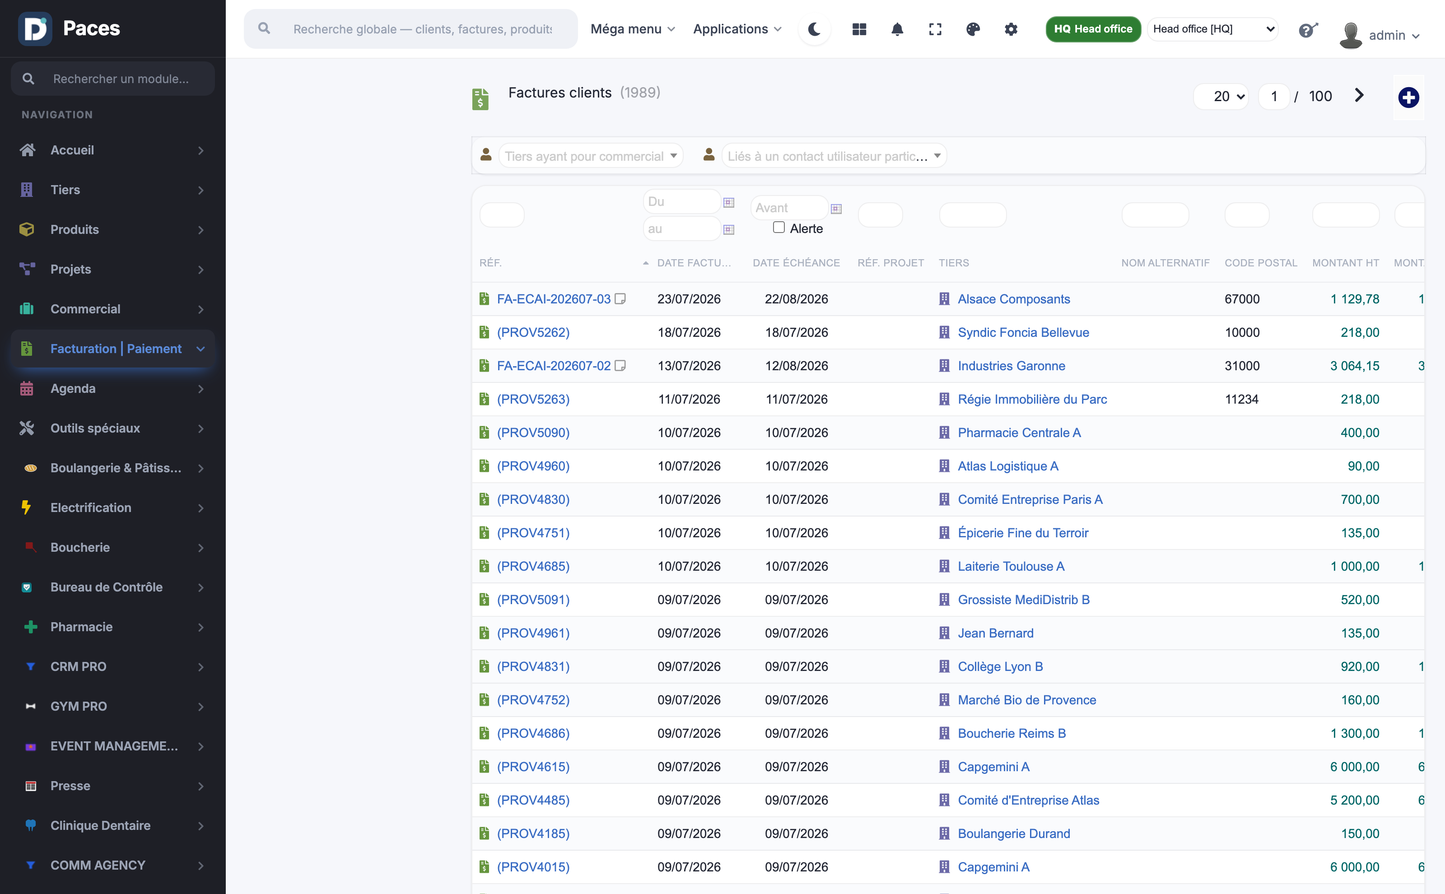Tick the Alerte checkbox

coord(779,227)
